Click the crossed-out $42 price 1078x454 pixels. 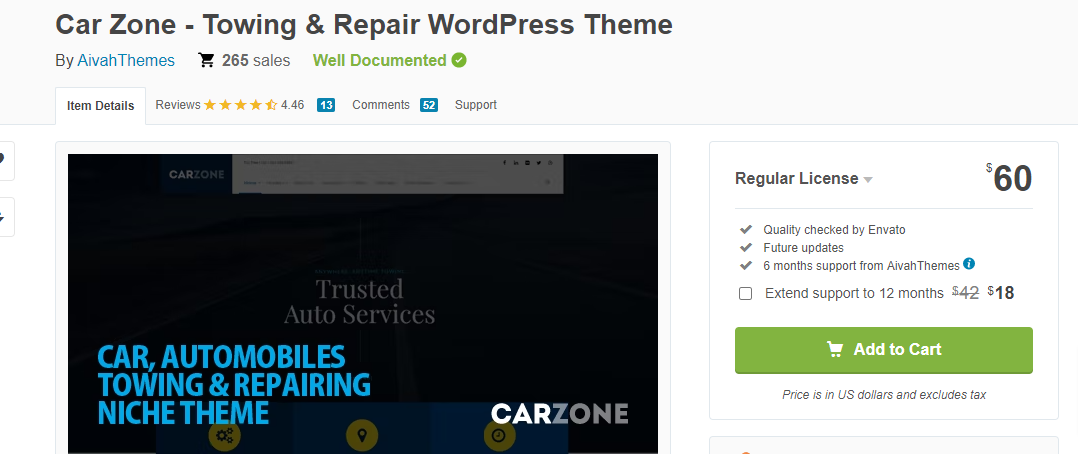tap(965, 292)
